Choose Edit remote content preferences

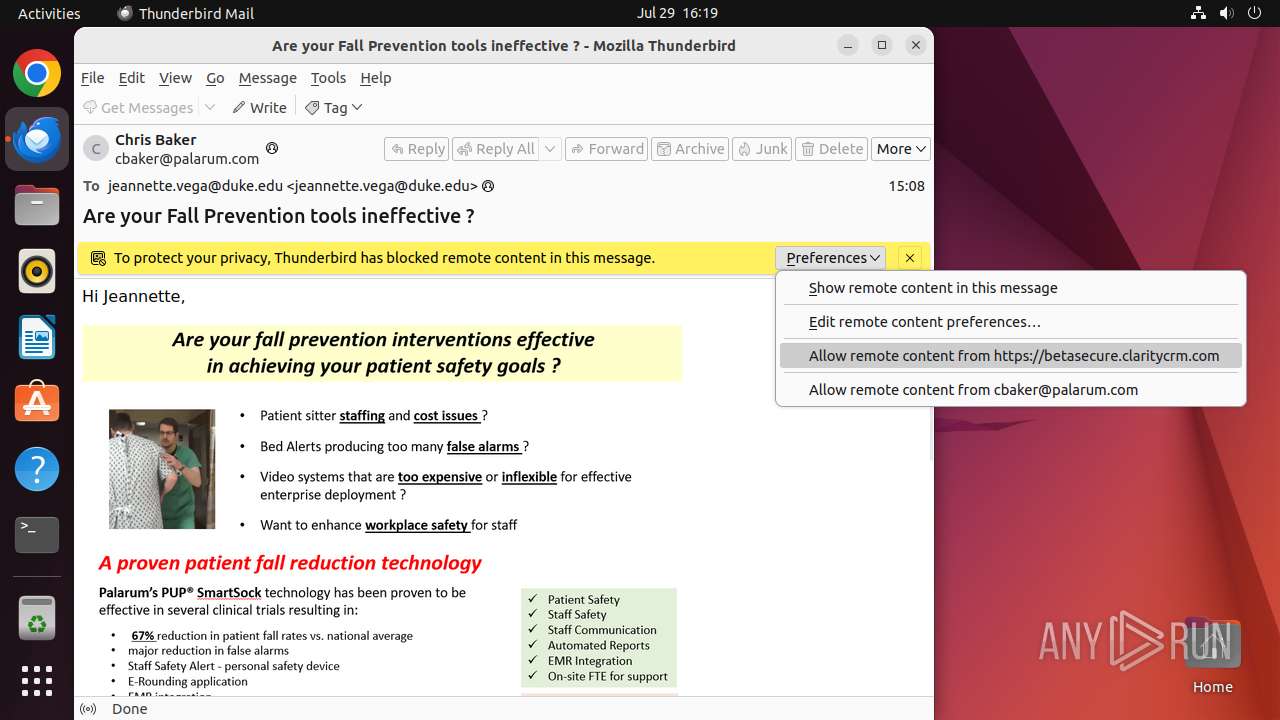(1011, 322)
